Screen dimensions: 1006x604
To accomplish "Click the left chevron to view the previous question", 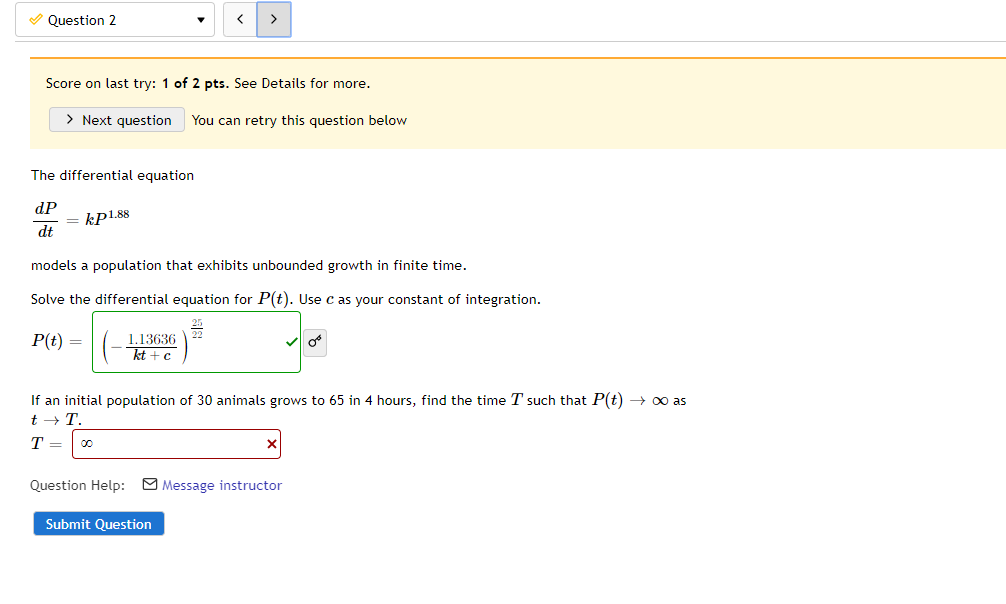I will pos(239,19).
